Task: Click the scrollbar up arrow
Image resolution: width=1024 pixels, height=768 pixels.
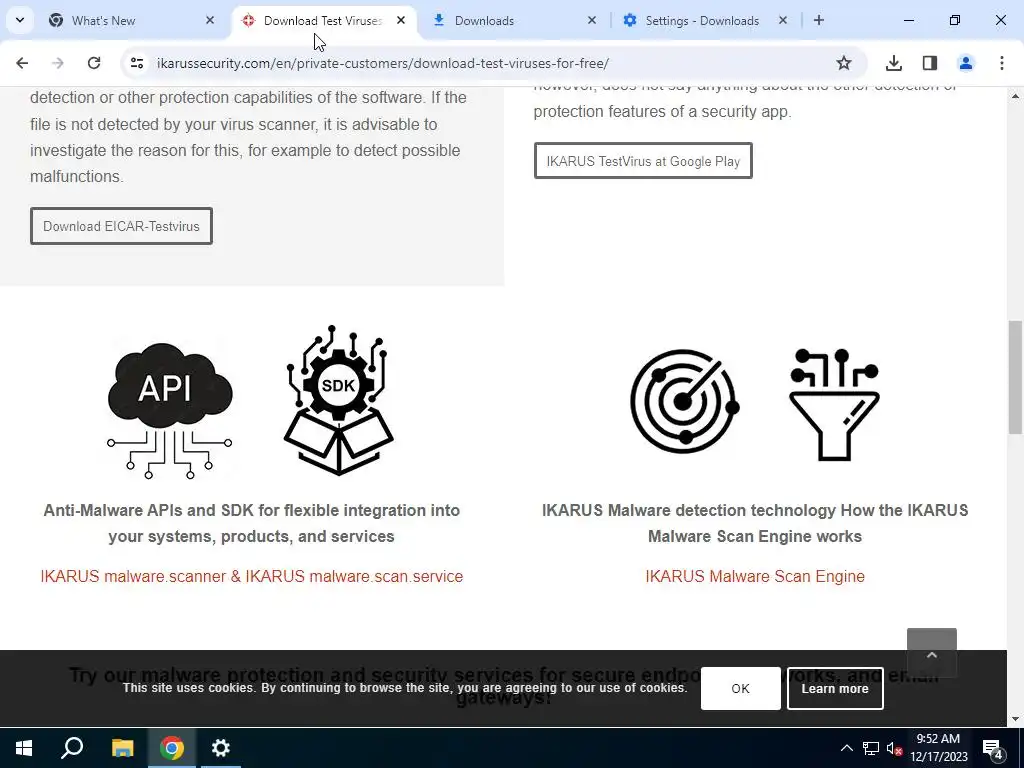Action: point(1016,96)
